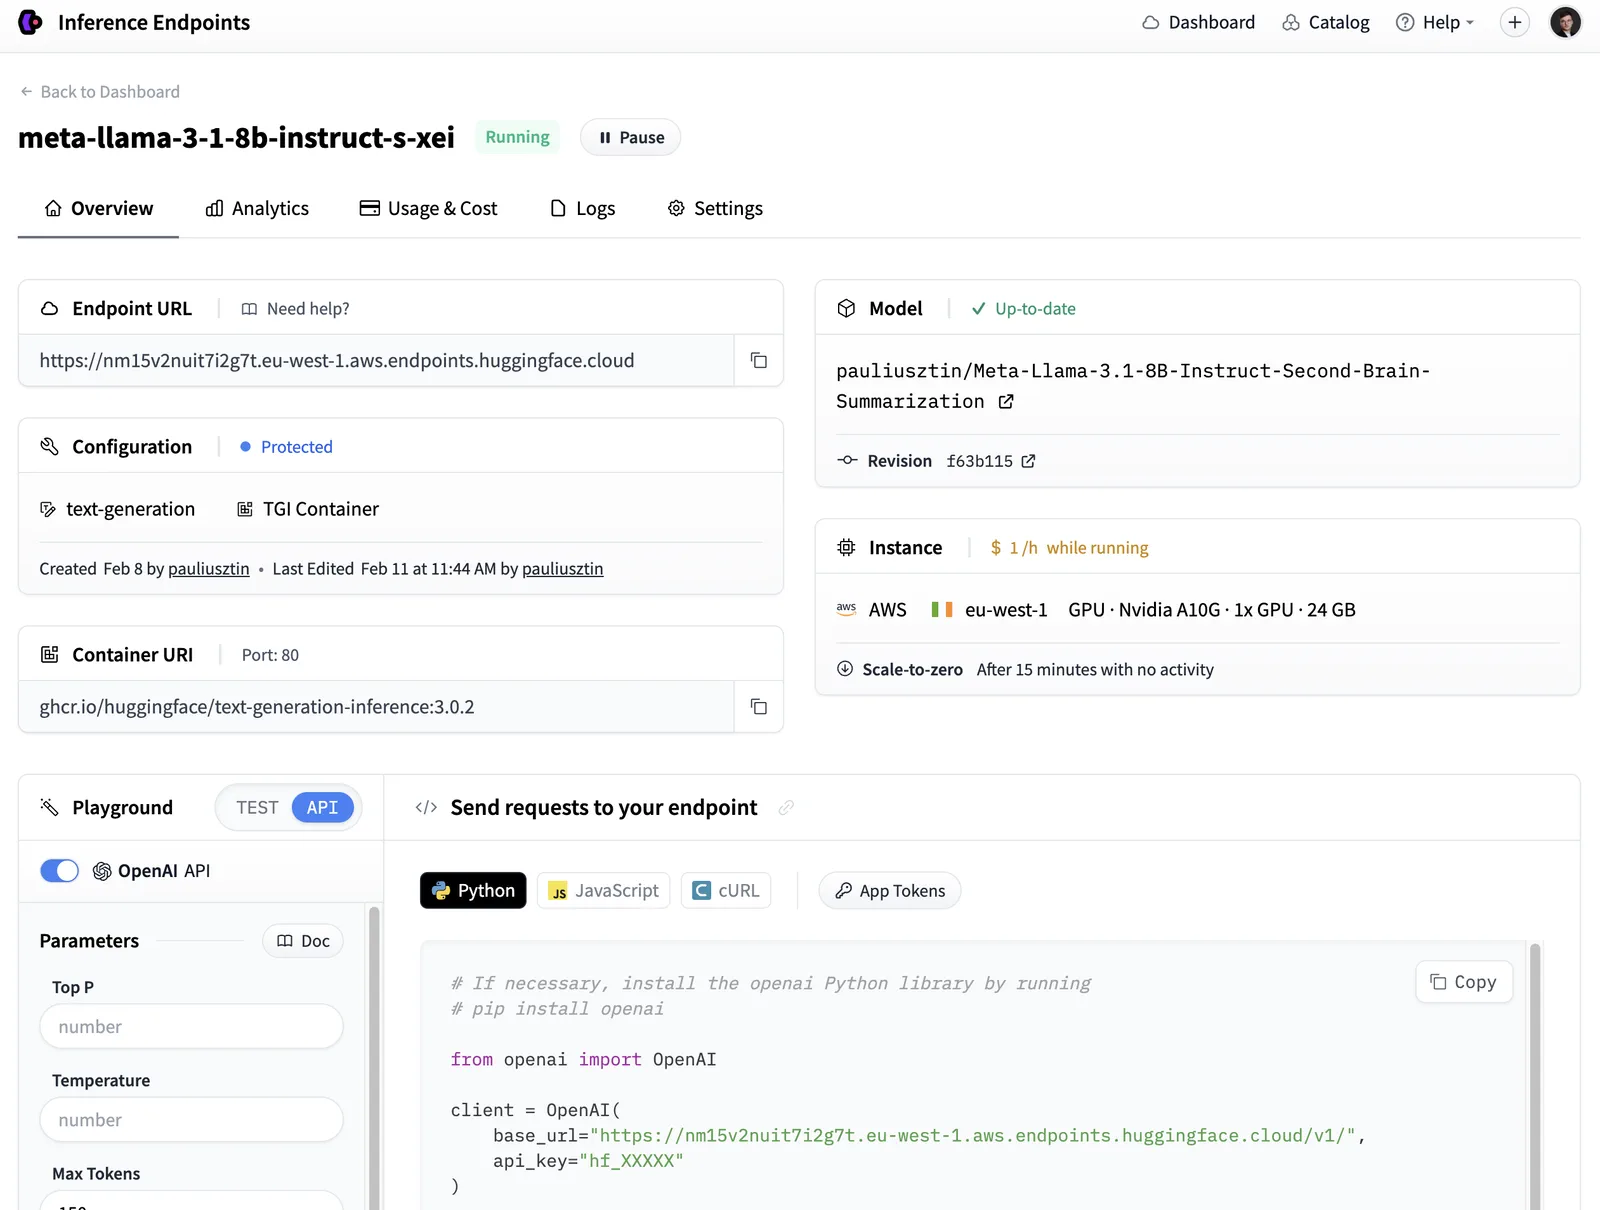The image size is (1600, 1210).
Task: Copy the Endpoint URL
Action: (759, 360)
